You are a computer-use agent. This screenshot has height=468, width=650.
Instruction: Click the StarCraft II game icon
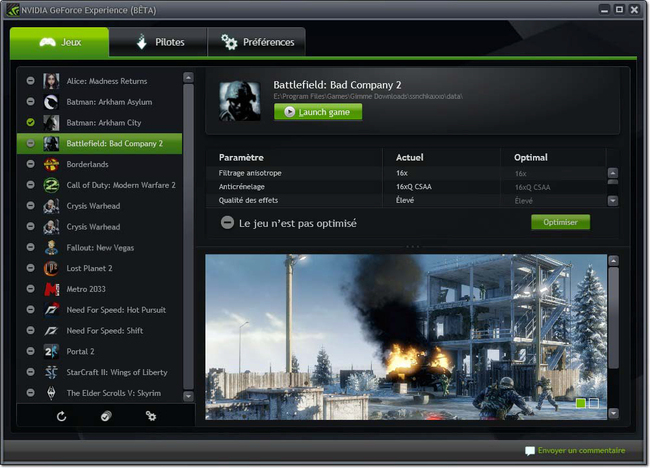point(51,372)
